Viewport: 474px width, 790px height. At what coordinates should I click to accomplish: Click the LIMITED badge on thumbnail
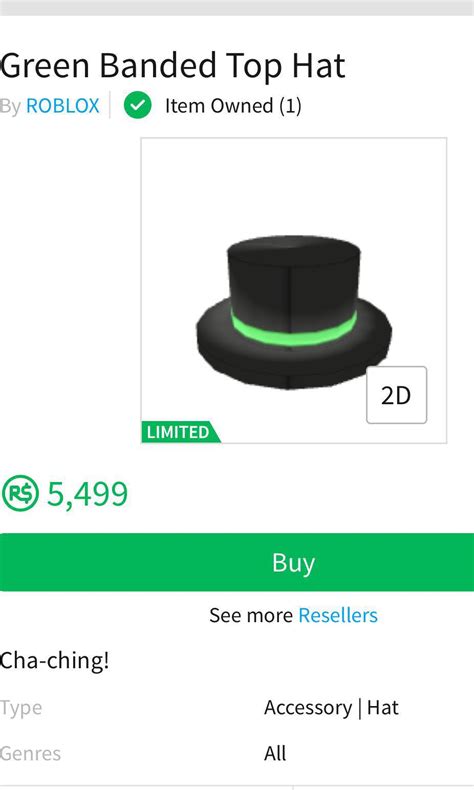tap(180, 432)
